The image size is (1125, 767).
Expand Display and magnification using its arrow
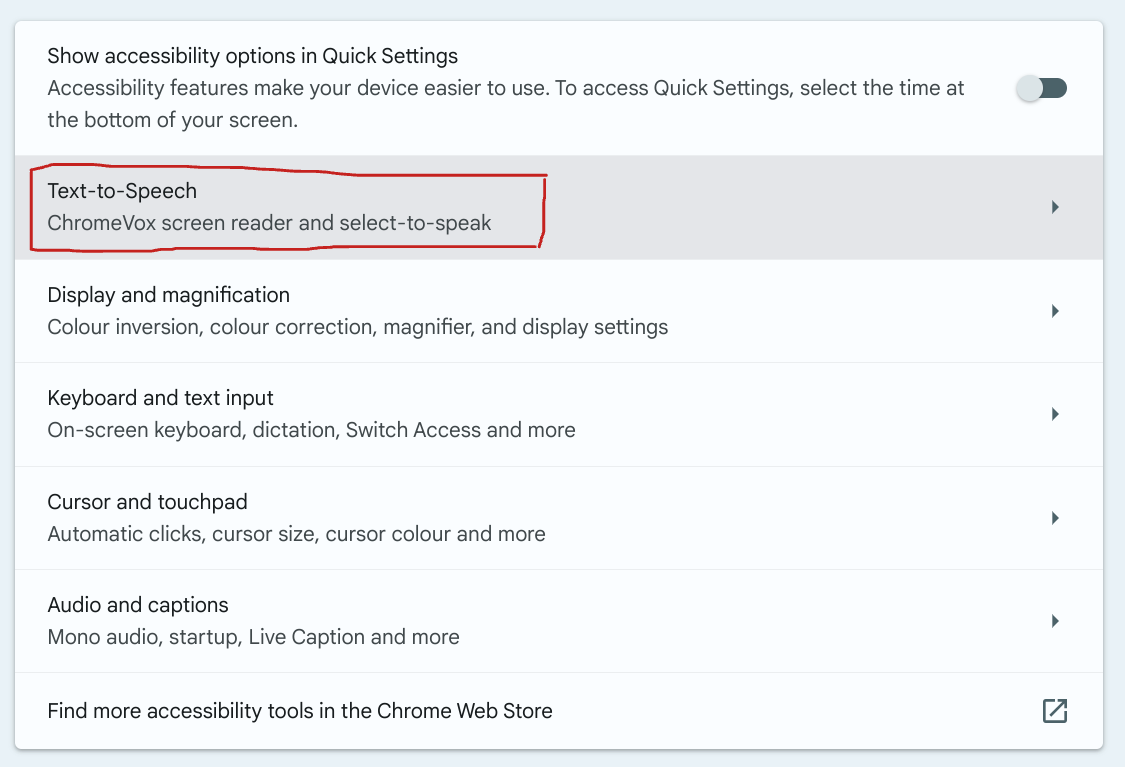click(1054, 311)
